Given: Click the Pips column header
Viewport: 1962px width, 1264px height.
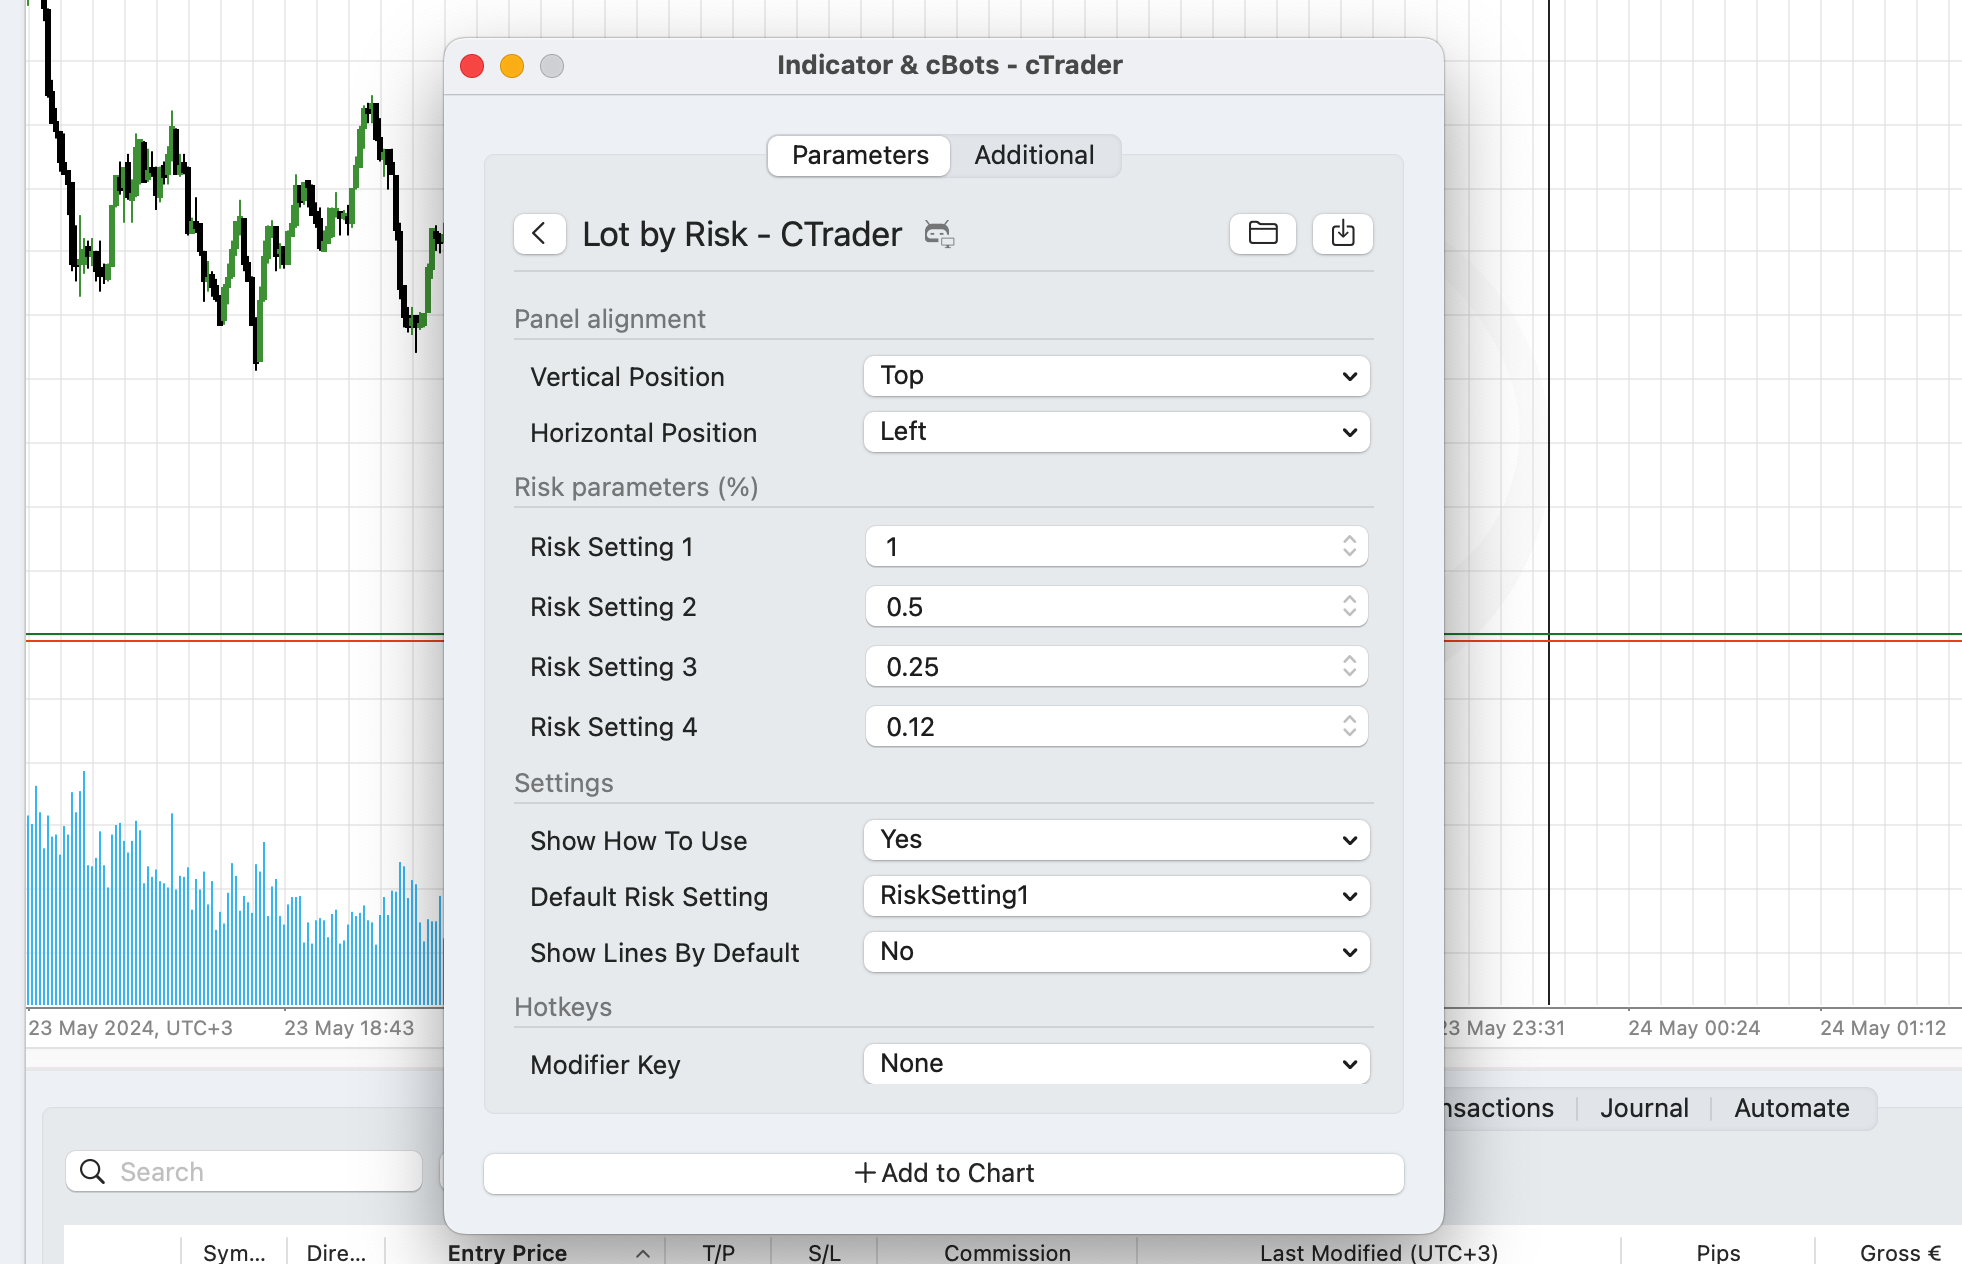Looking at the screenshot, I should [x=1718, y=1253].
